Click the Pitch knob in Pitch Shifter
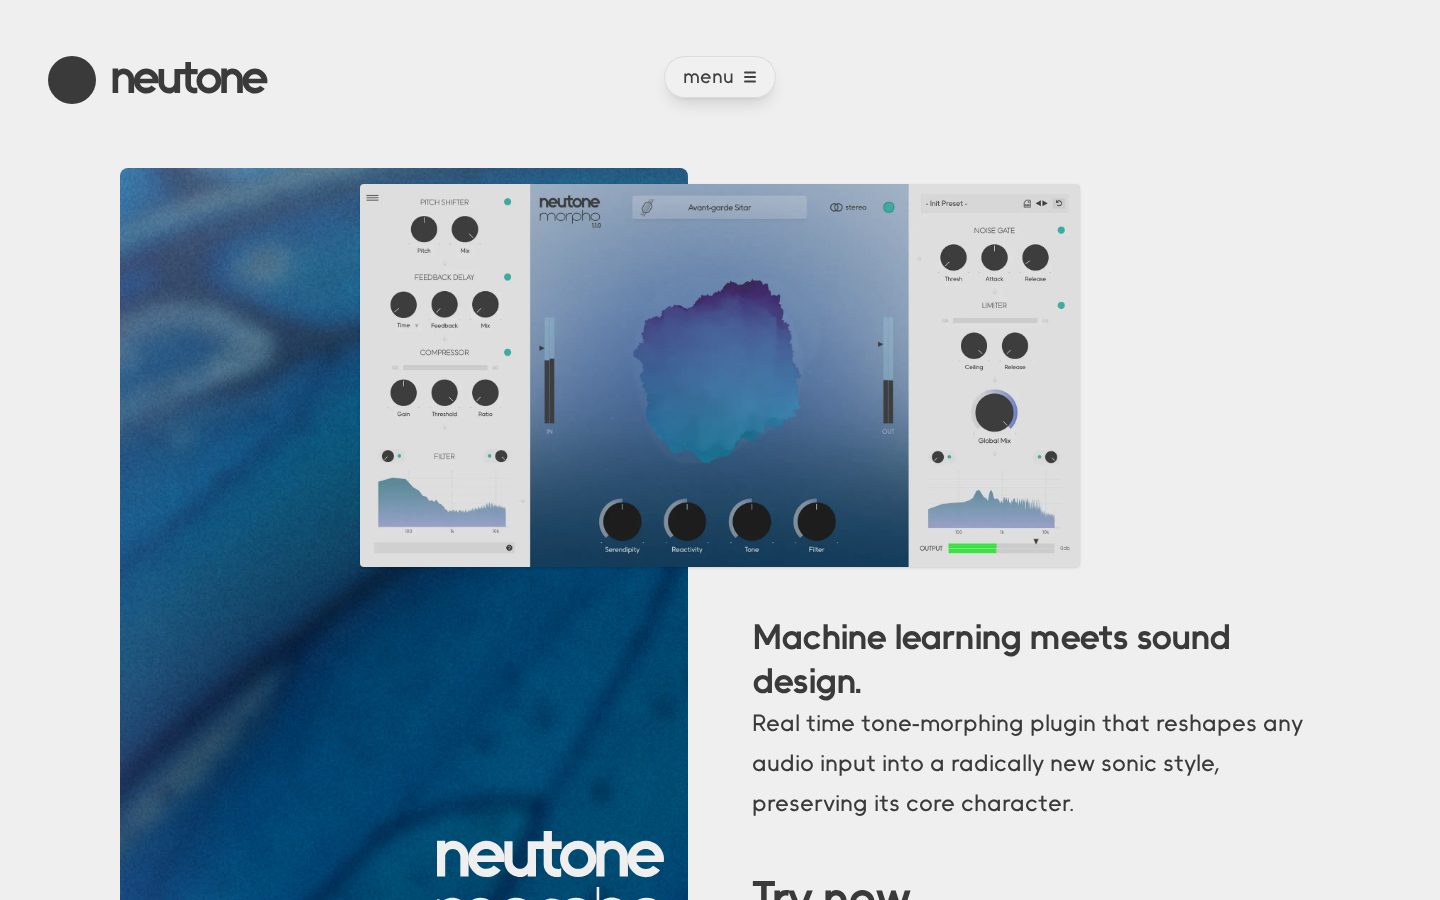This screenshot has width=1440, height=900. click(x=424, y=229)
